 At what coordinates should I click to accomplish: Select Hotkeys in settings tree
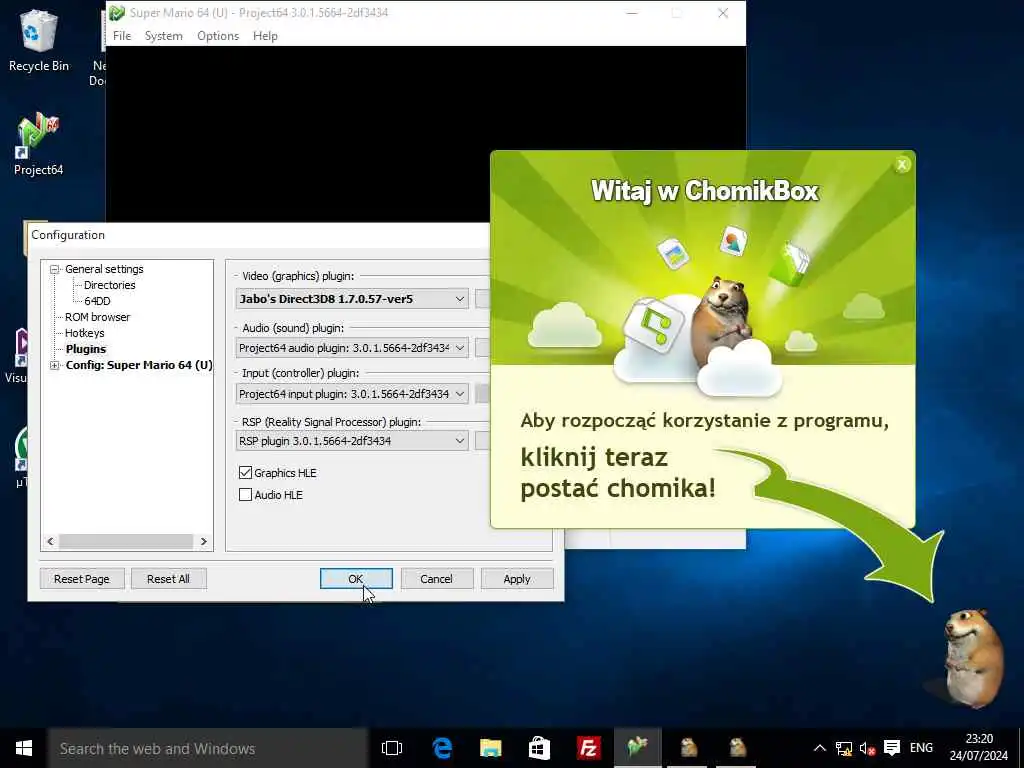point(84,333)
